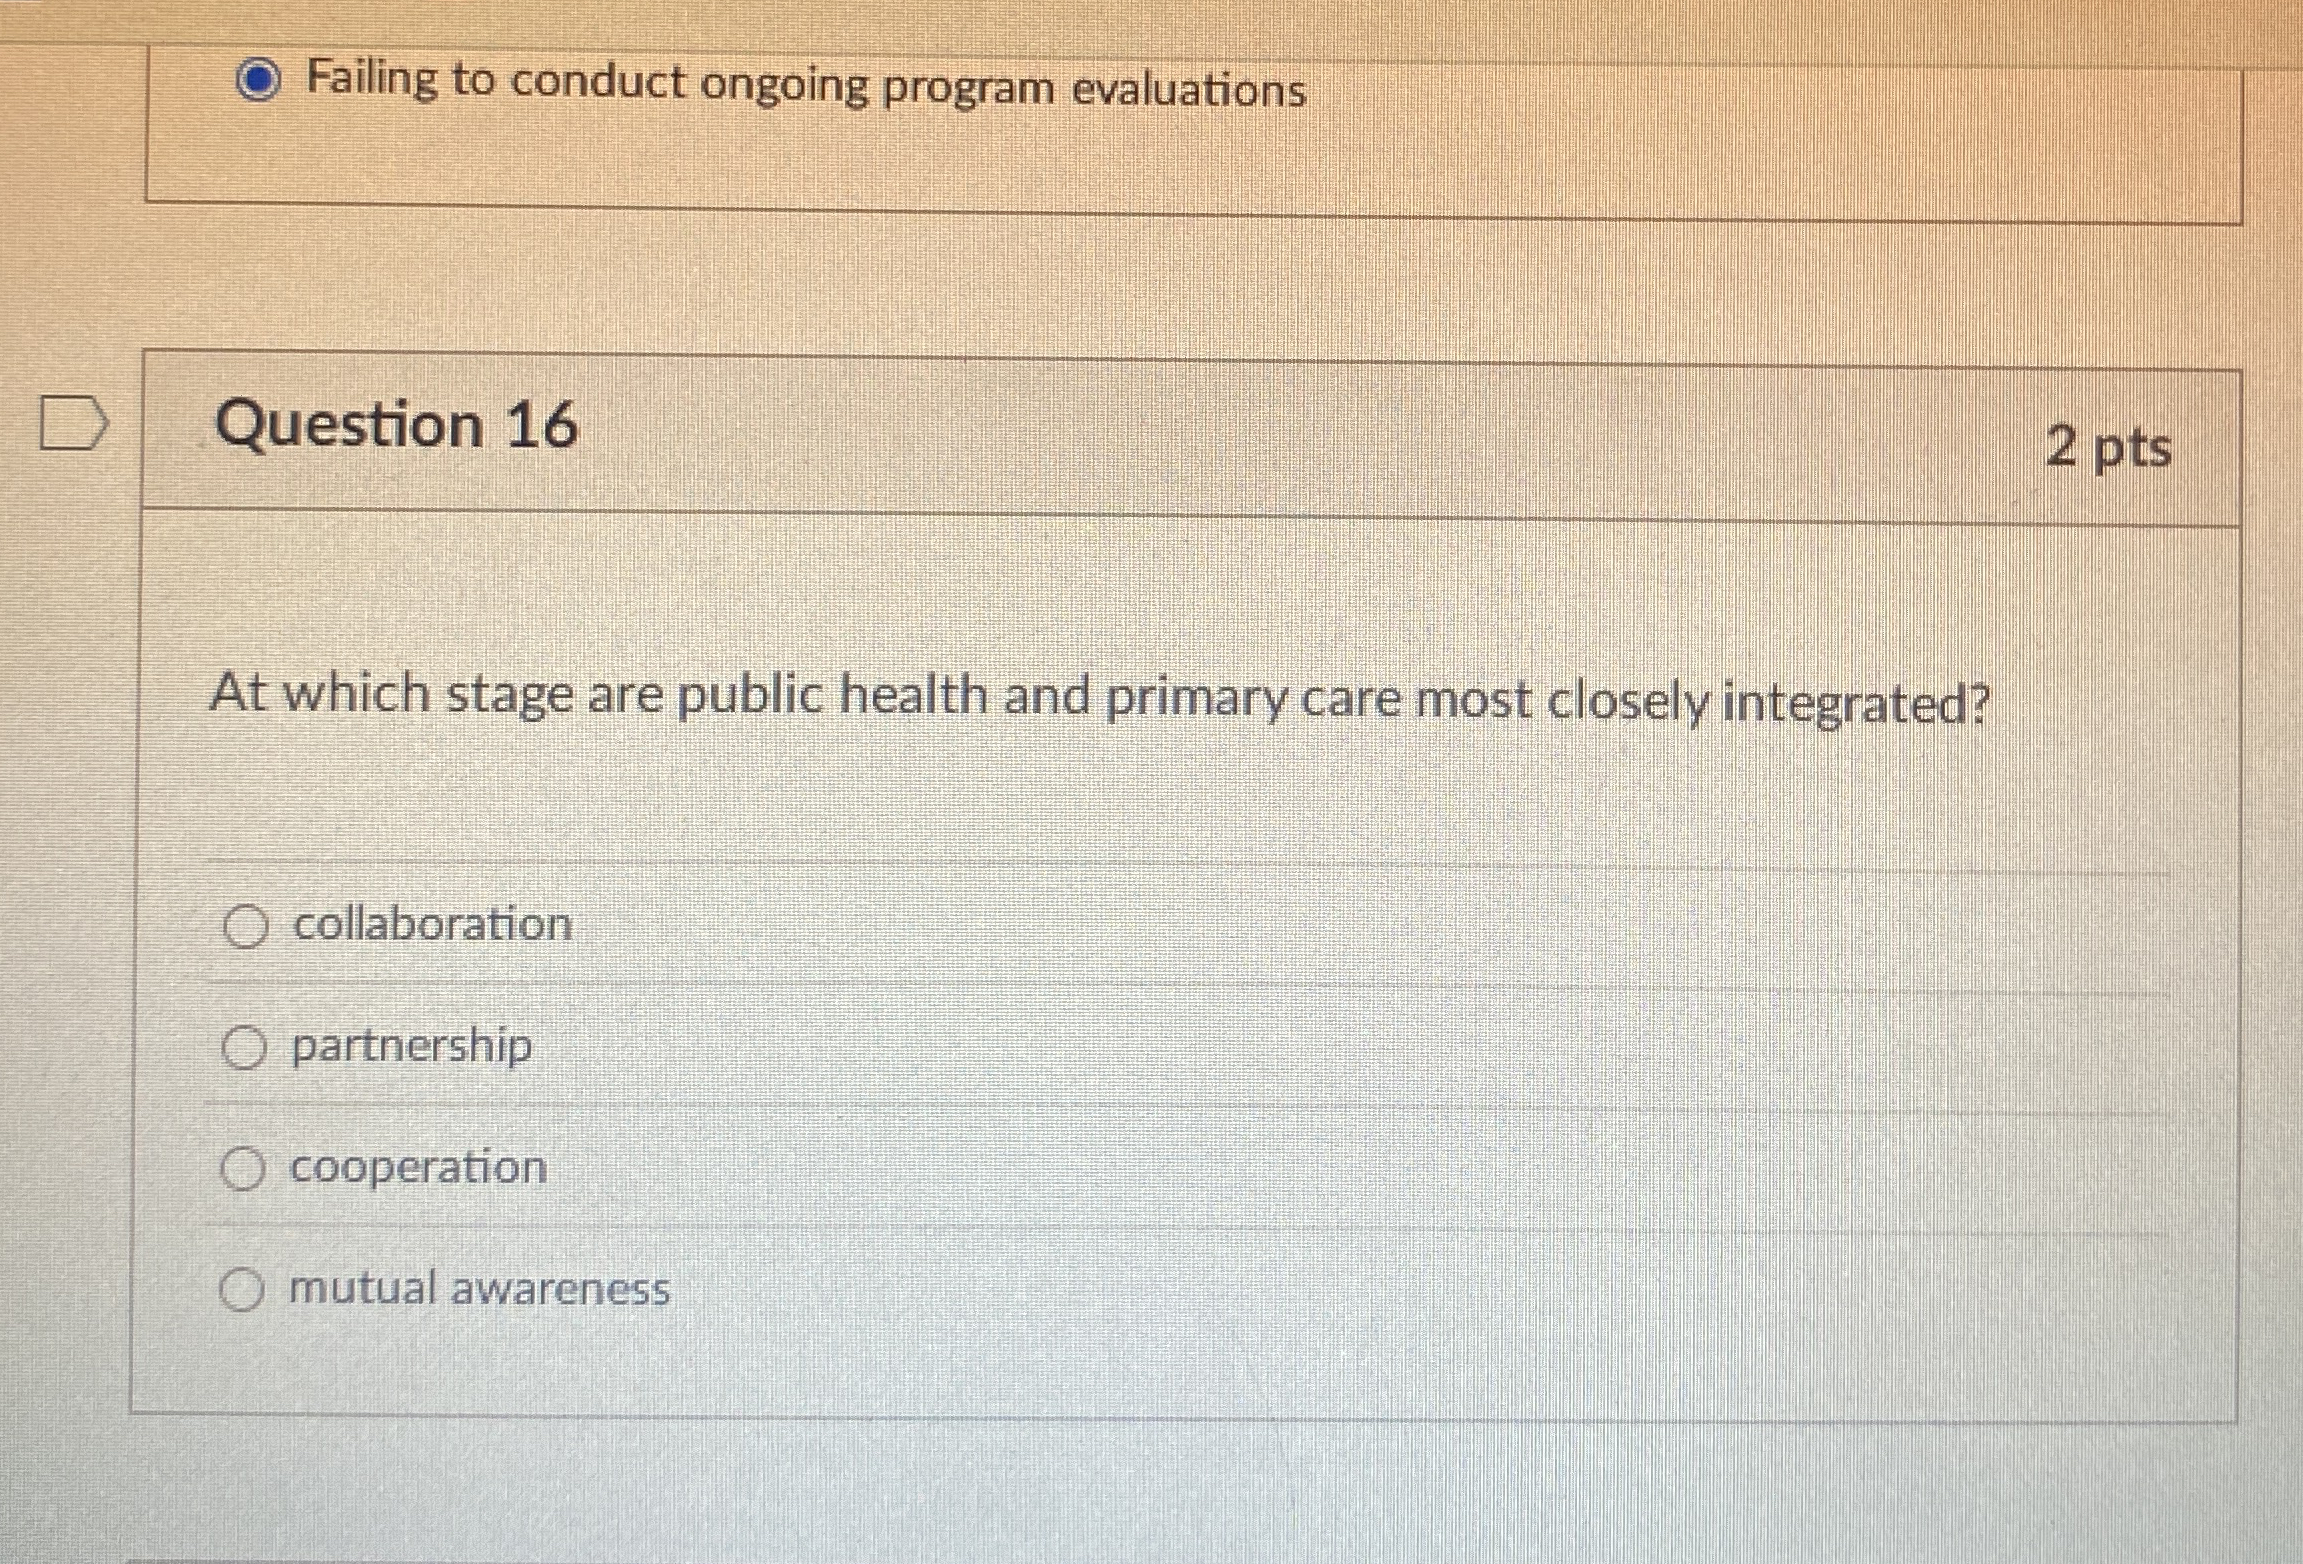This screenshot has width=2303, height=1564.
Task: Click the mutual awareness answer text label
Action: (478, 1290)
